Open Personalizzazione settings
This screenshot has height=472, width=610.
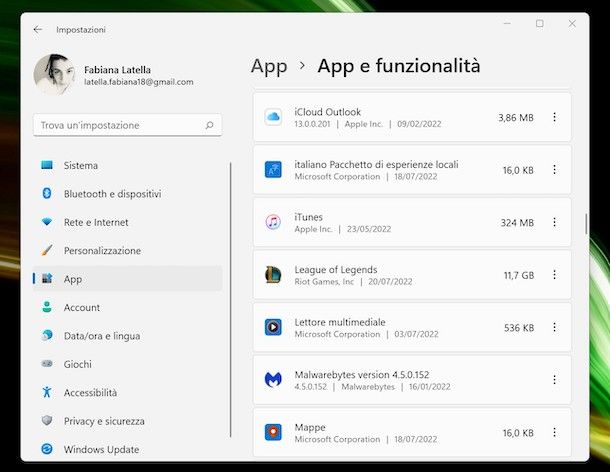[x=128, y=251]
